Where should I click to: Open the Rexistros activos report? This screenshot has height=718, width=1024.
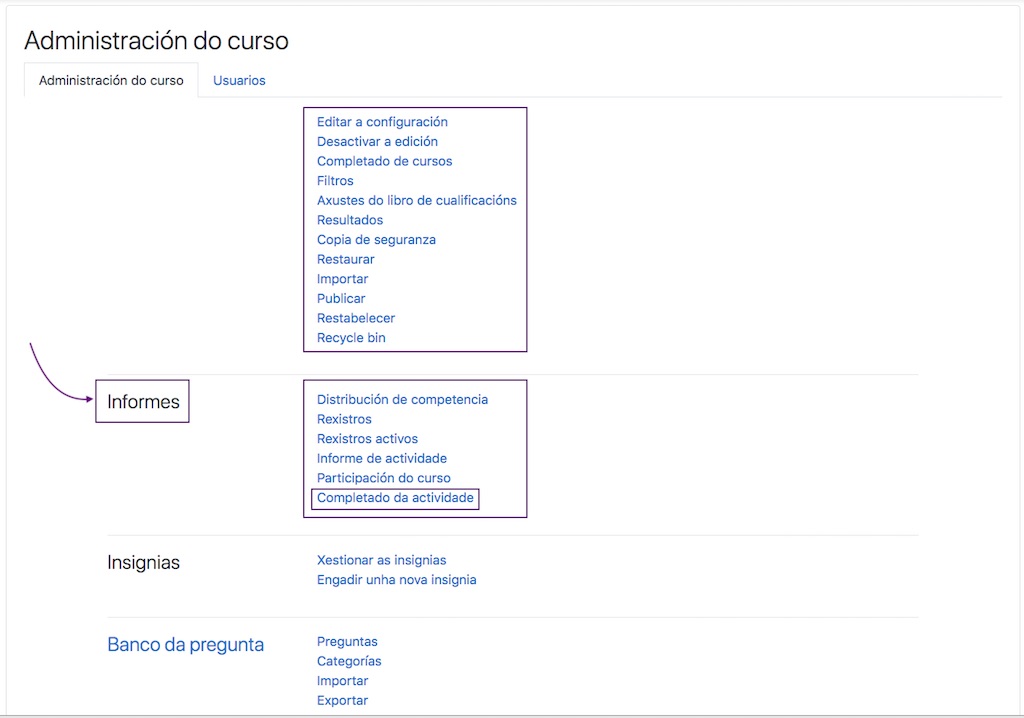[x=367, y=438]
